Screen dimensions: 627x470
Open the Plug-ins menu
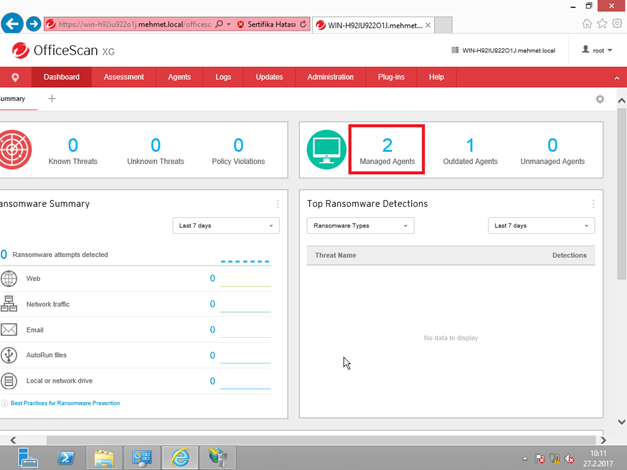(x=391, y=77)
